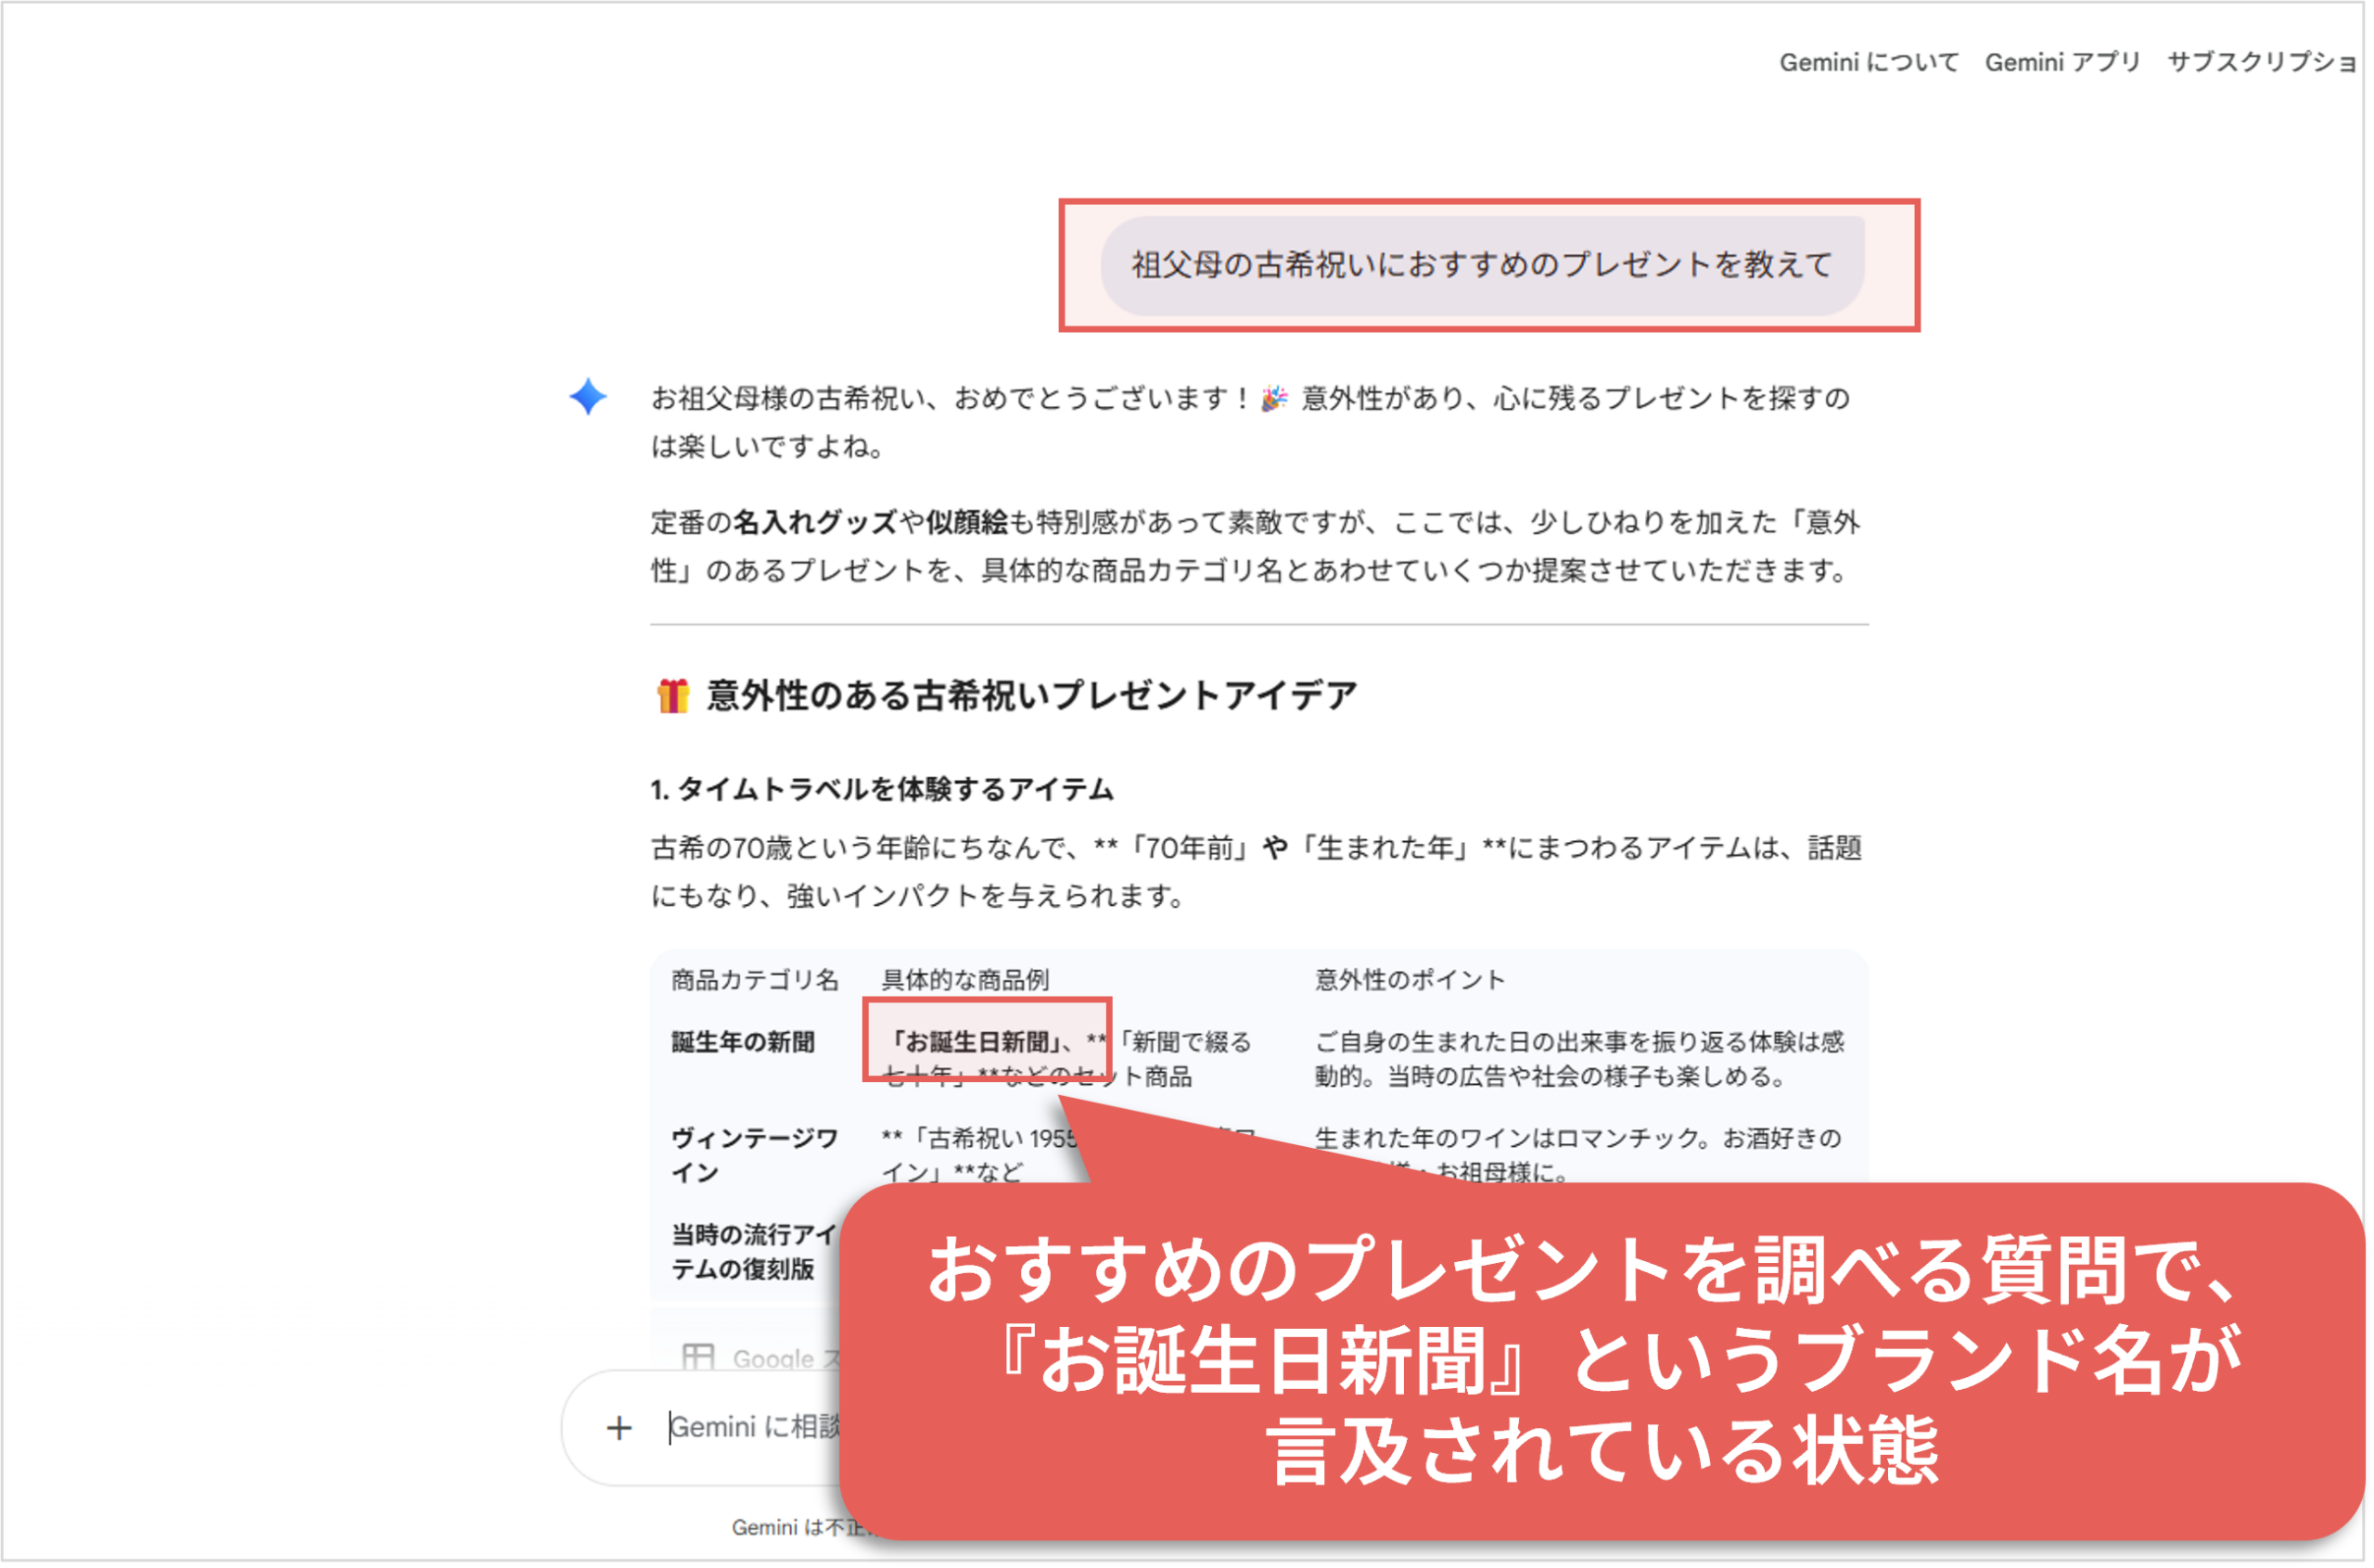Click the party popper emoji in the greeting
This screenshot has width=2374, height=1568.
[x=1273, y=397]
